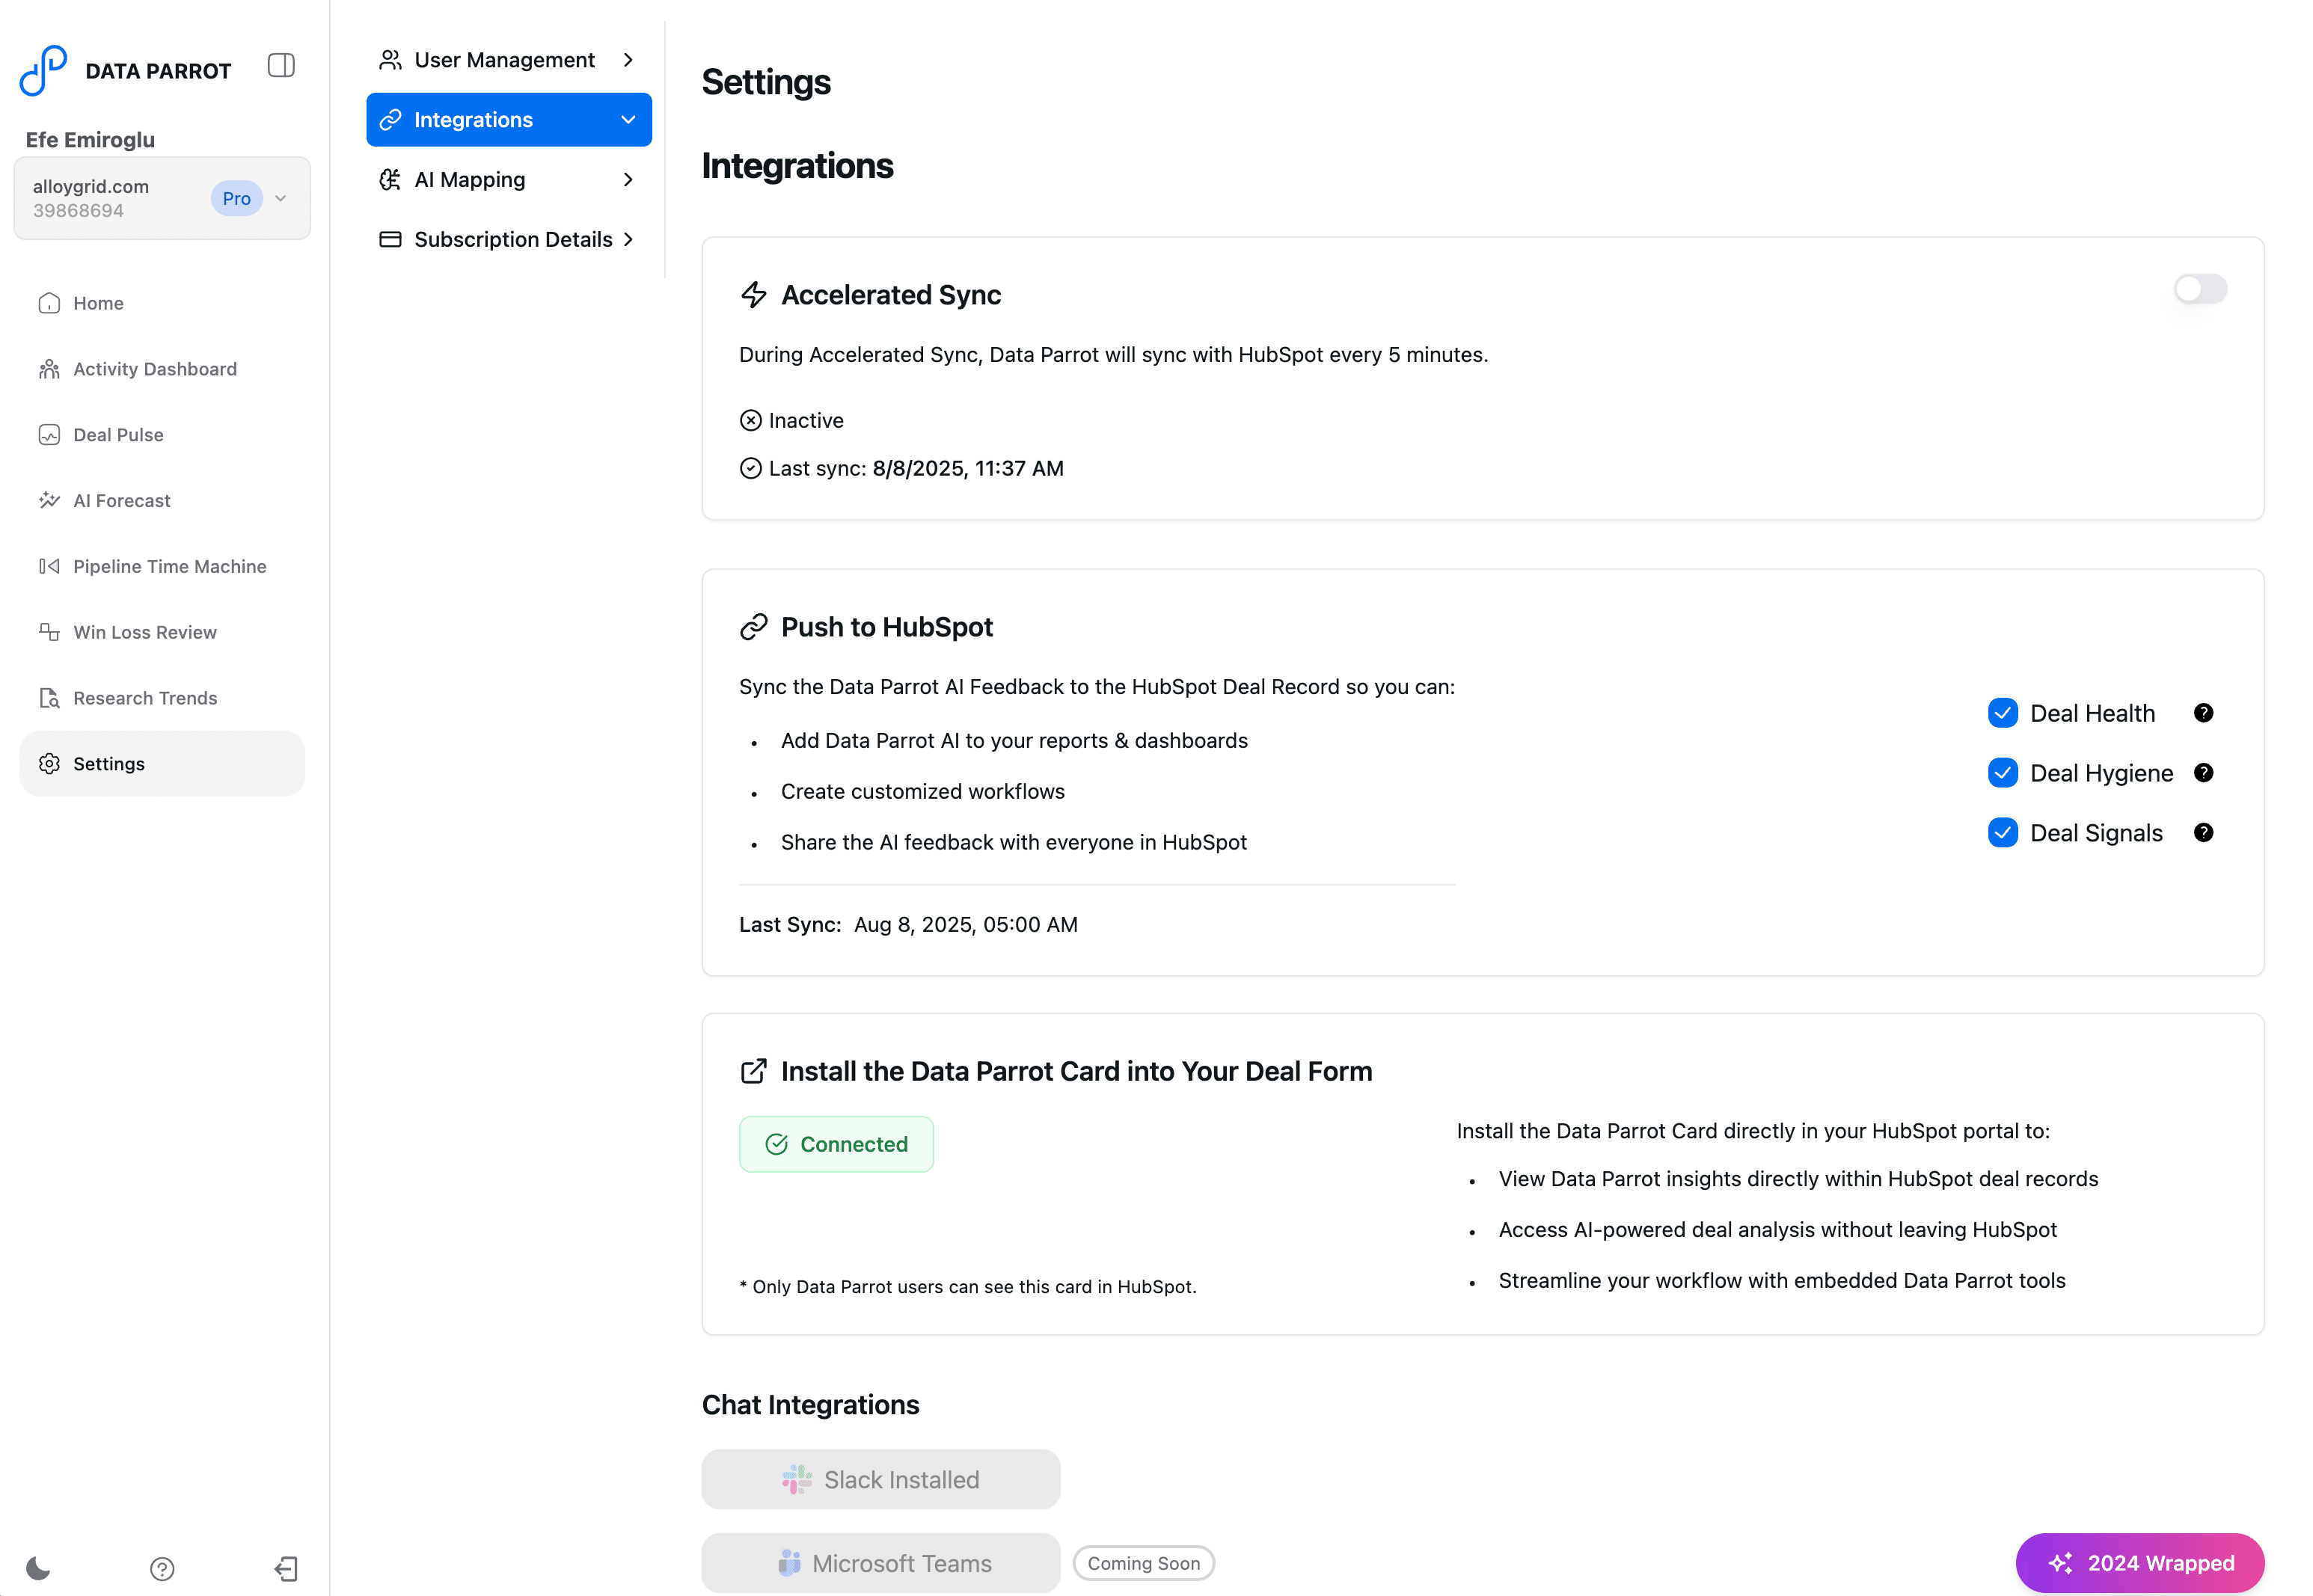The height and width of the screenshot is (1596, 2313).
Task: Show Deal Signals help tooltip icon
Action: click(x=2203, y=833)
